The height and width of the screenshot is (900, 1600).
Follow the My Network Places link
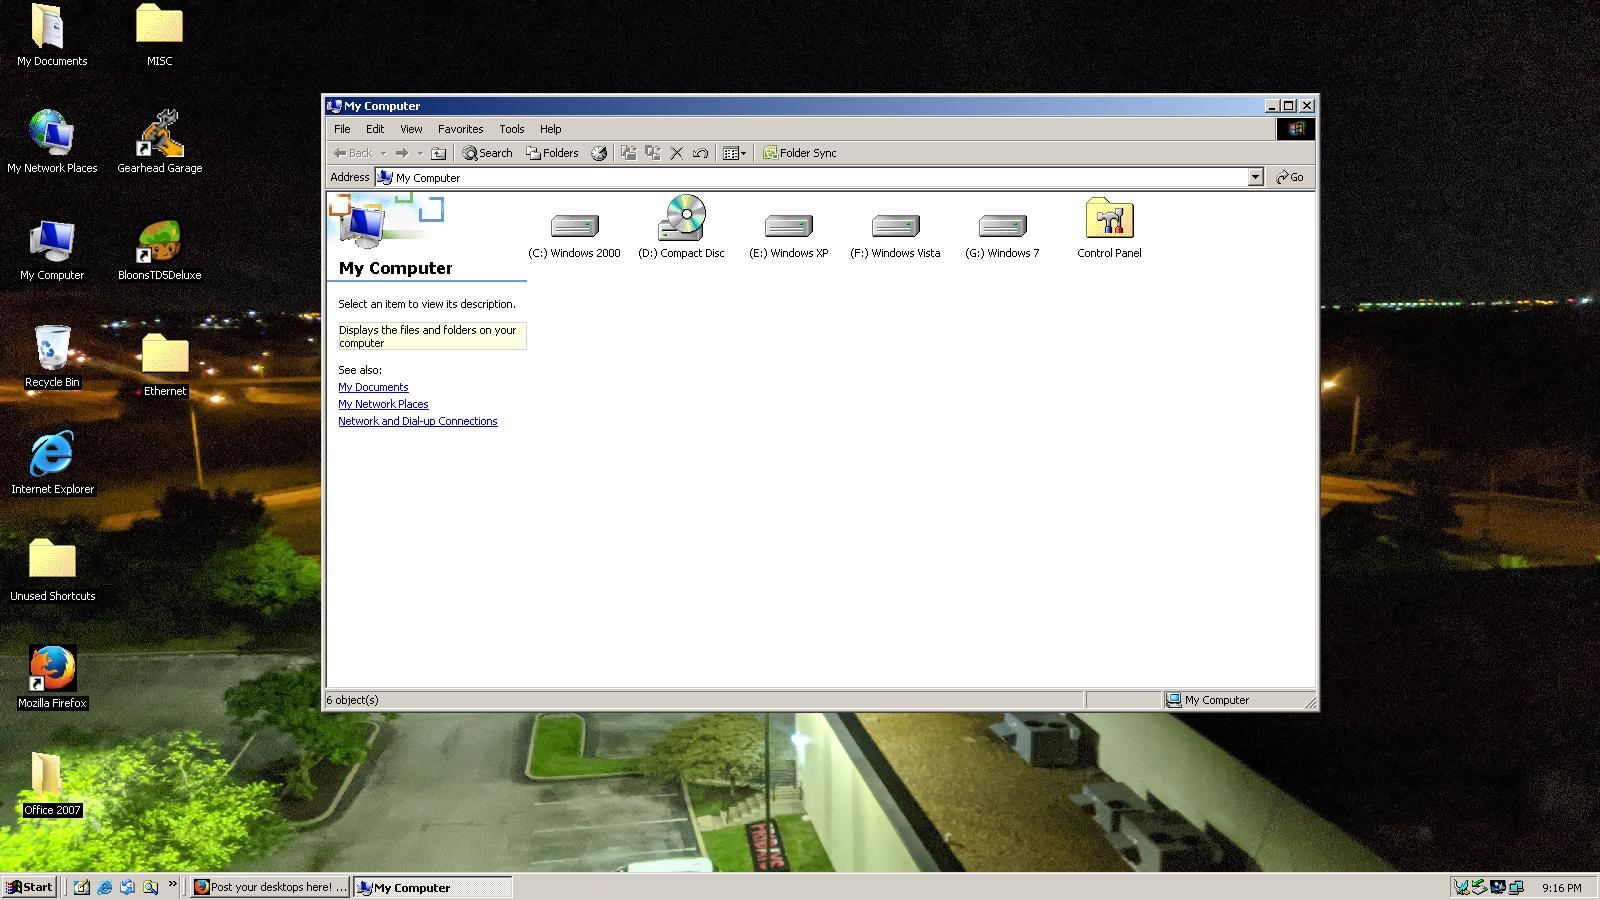[383, 404]
